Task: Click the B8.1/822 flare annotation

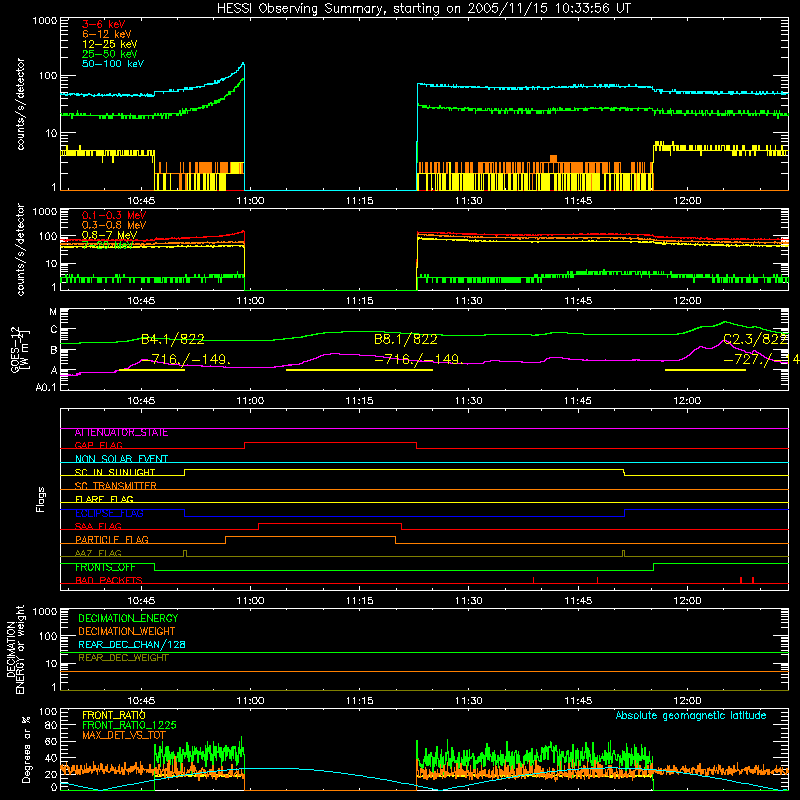Action: pyautogui.click(x=406, y=339)
